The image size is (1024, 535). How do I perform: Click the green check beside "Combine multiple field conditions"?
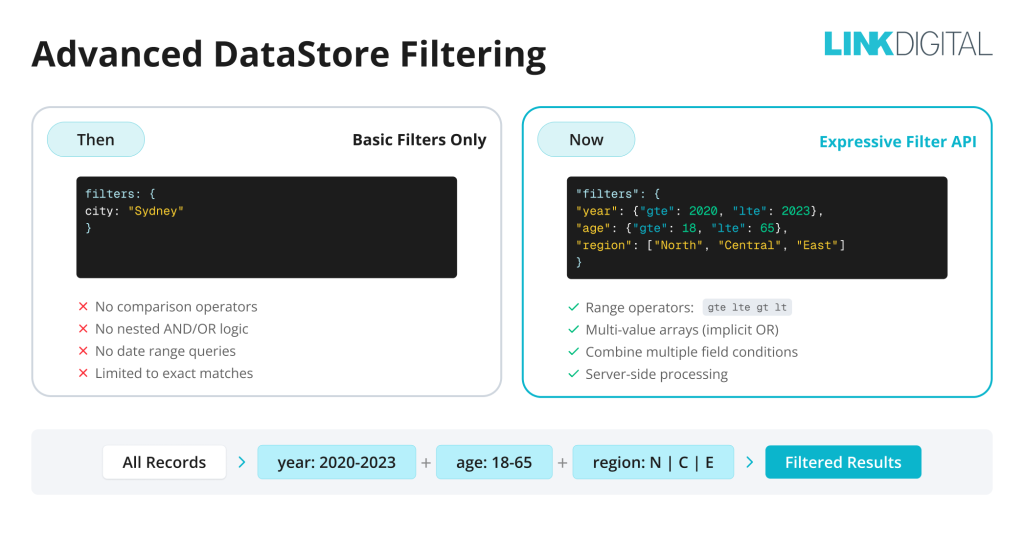[x=573, y=351]
